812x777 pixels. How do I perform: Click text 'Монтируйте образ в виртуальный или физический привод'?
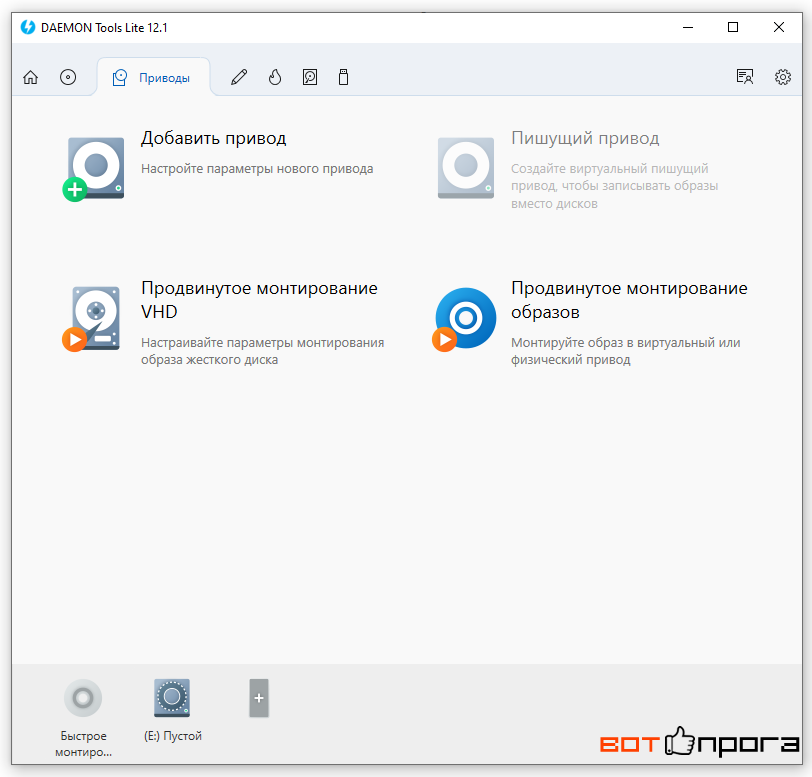[x=626, y=351]
